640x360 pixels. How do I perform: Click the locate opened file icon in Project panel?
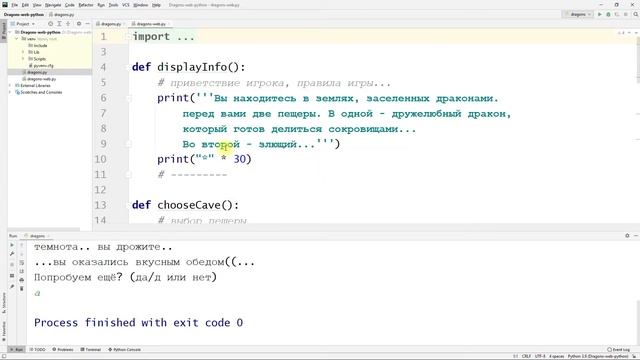pos(51,24)
